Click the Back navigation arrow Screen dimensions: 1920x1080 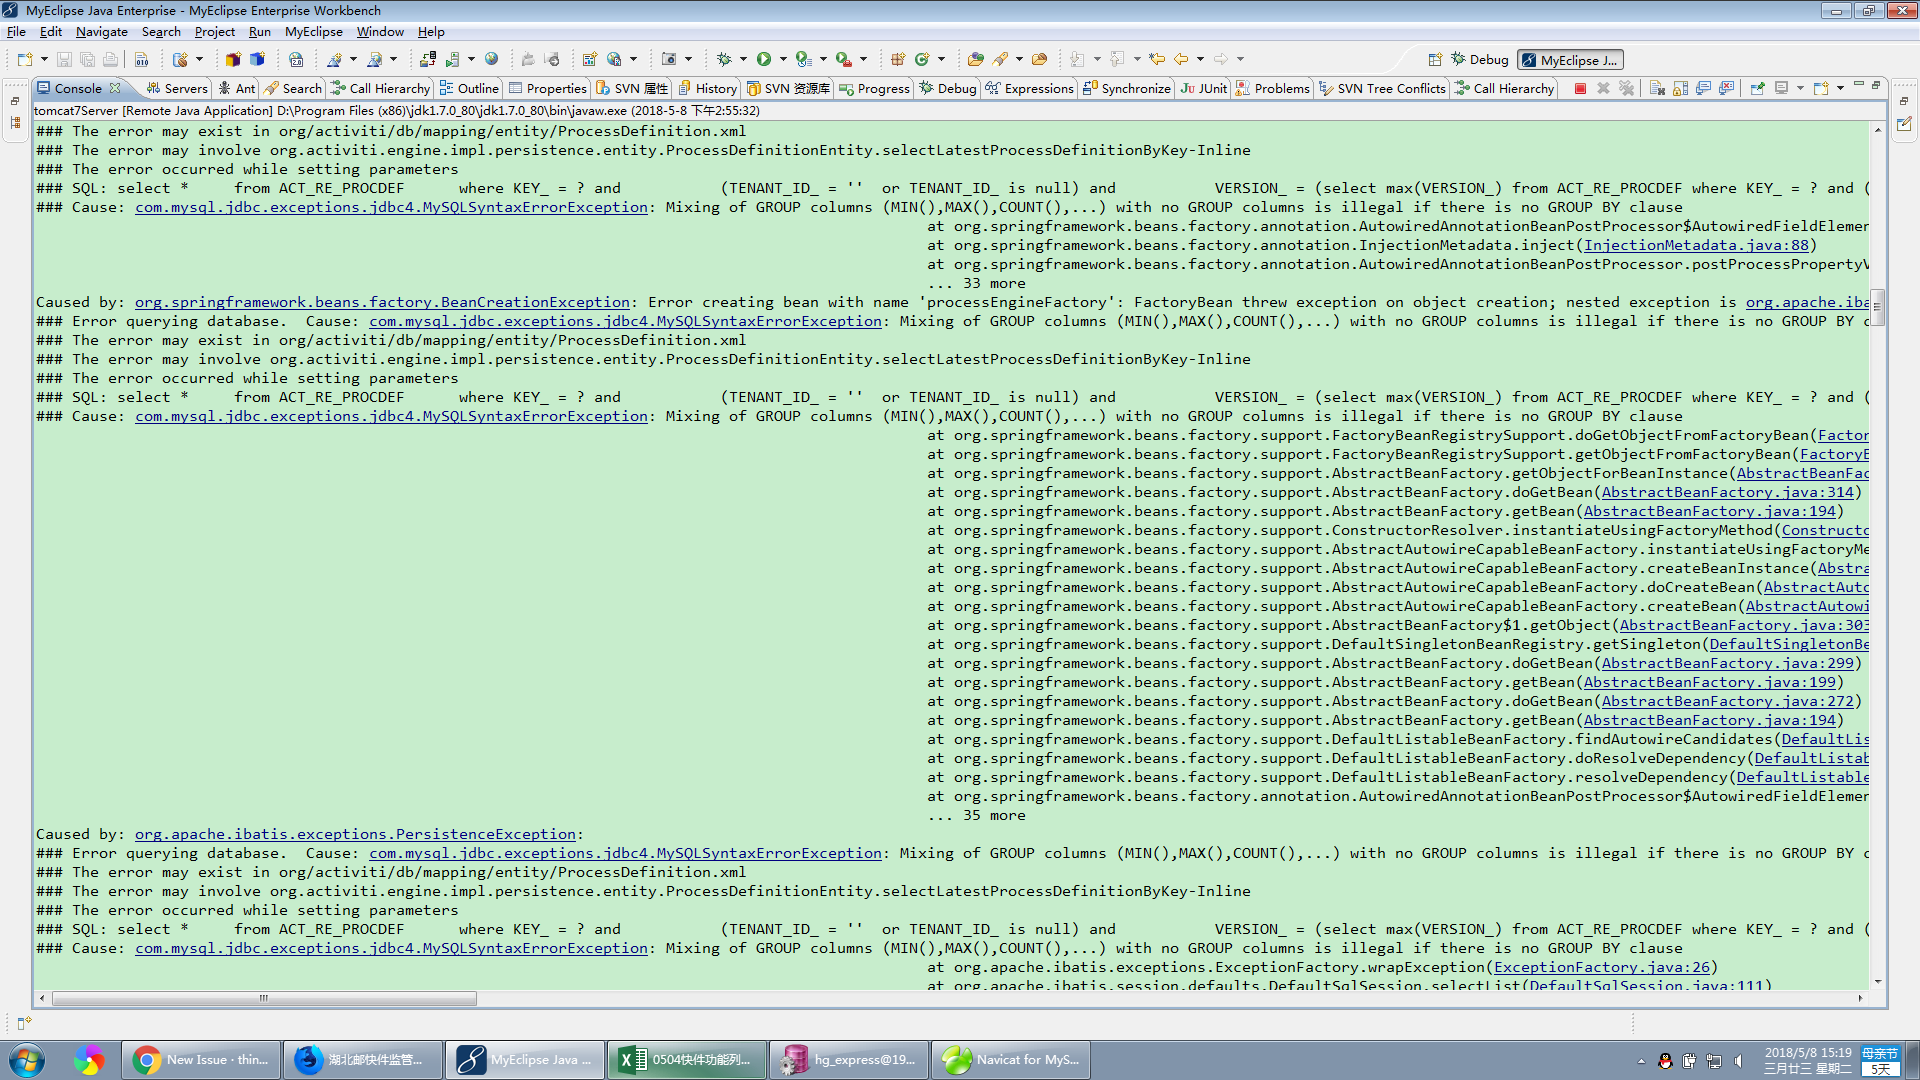pyautogui.click(x=1181, y=60)
